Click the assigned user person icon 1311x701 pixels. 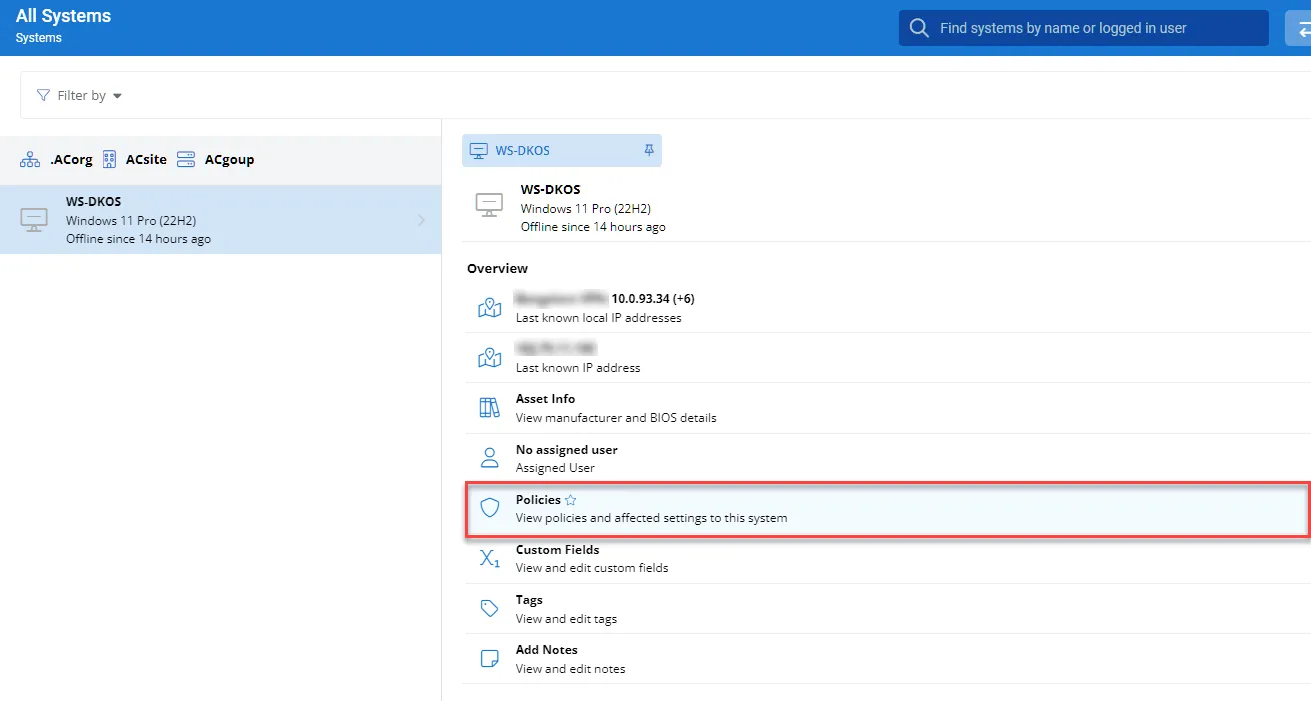(489, 458)
